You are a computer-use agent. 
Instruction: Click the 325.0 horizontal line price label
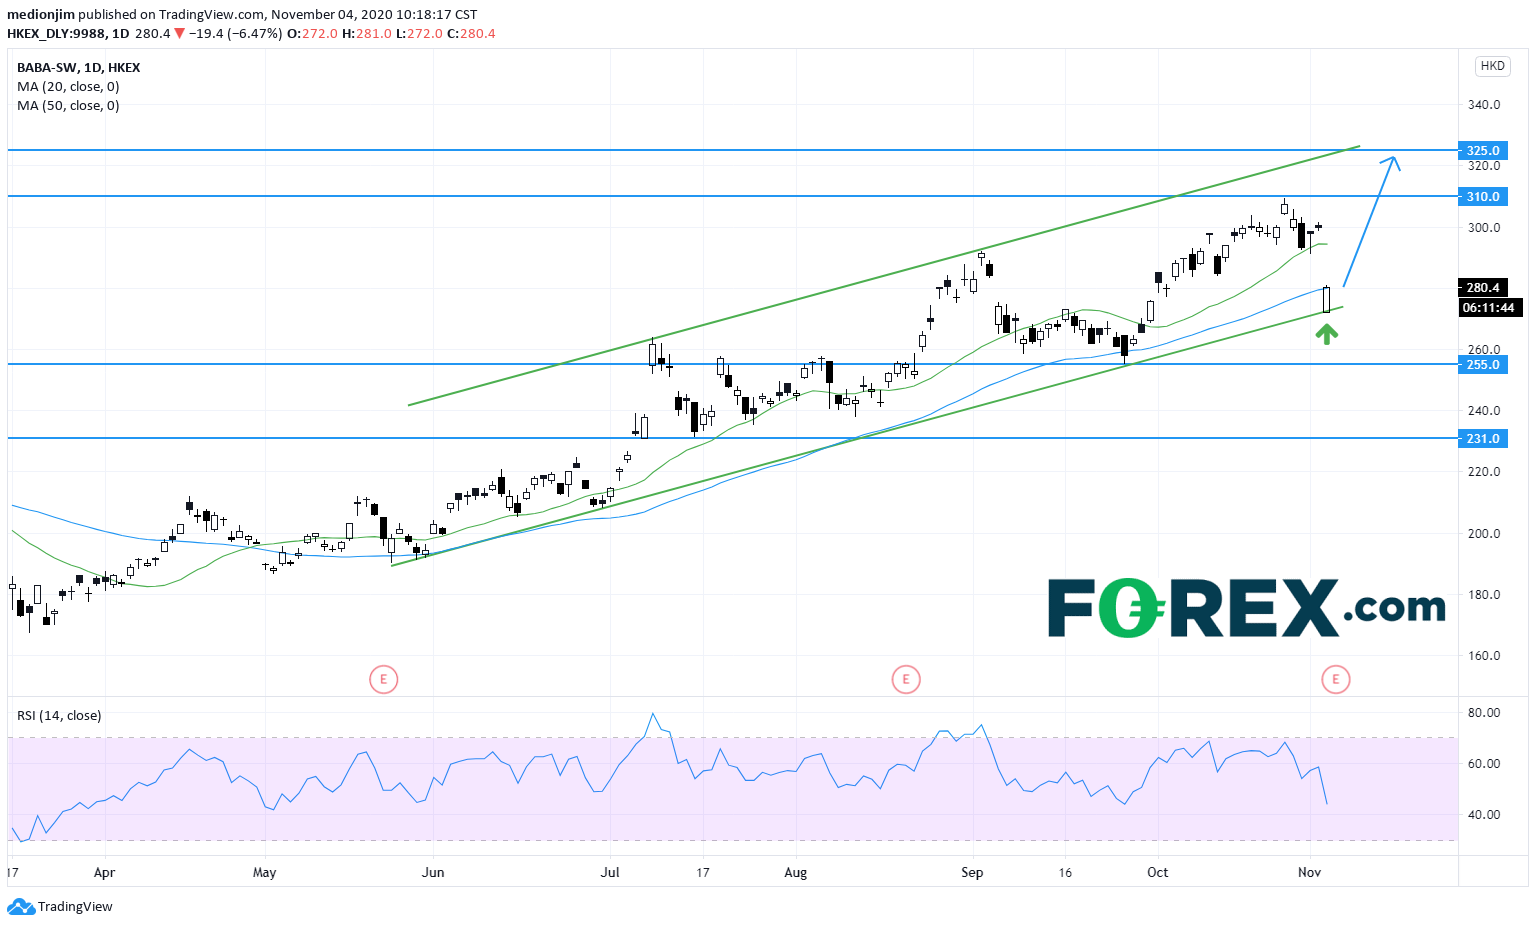[1482, 150]
